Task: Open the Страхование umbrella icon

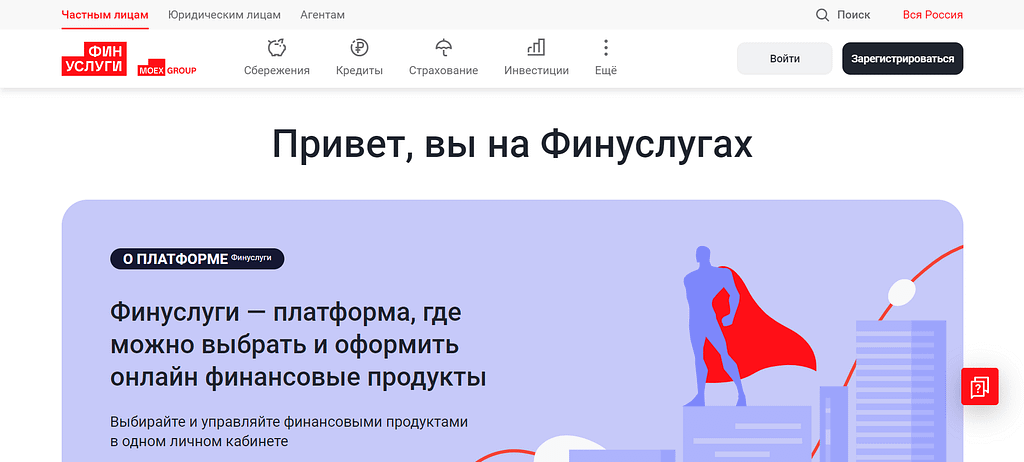Action: pos(443,48)
